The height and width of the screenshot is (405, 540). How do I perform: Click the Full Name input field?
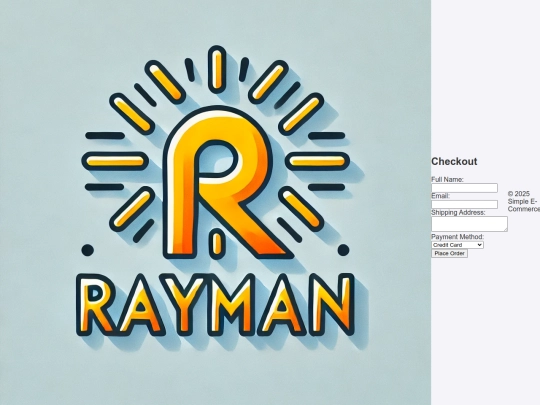point(464,188)
